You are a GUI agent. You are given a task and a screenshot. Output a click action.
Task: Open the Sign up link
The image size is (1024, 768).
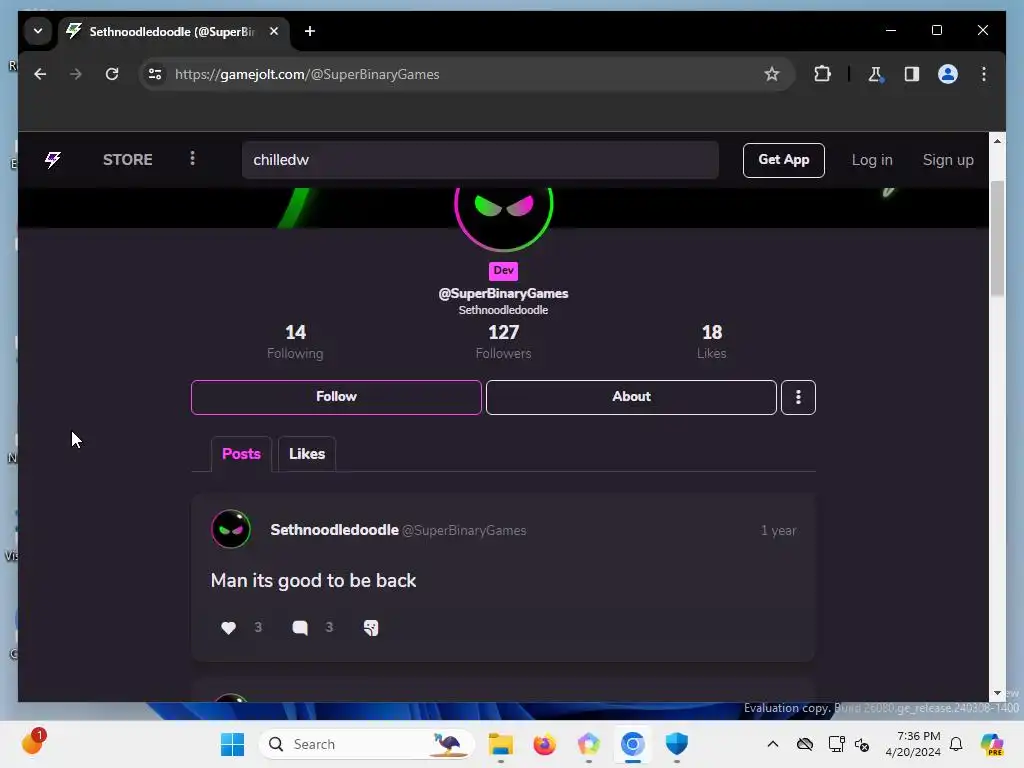948,160
